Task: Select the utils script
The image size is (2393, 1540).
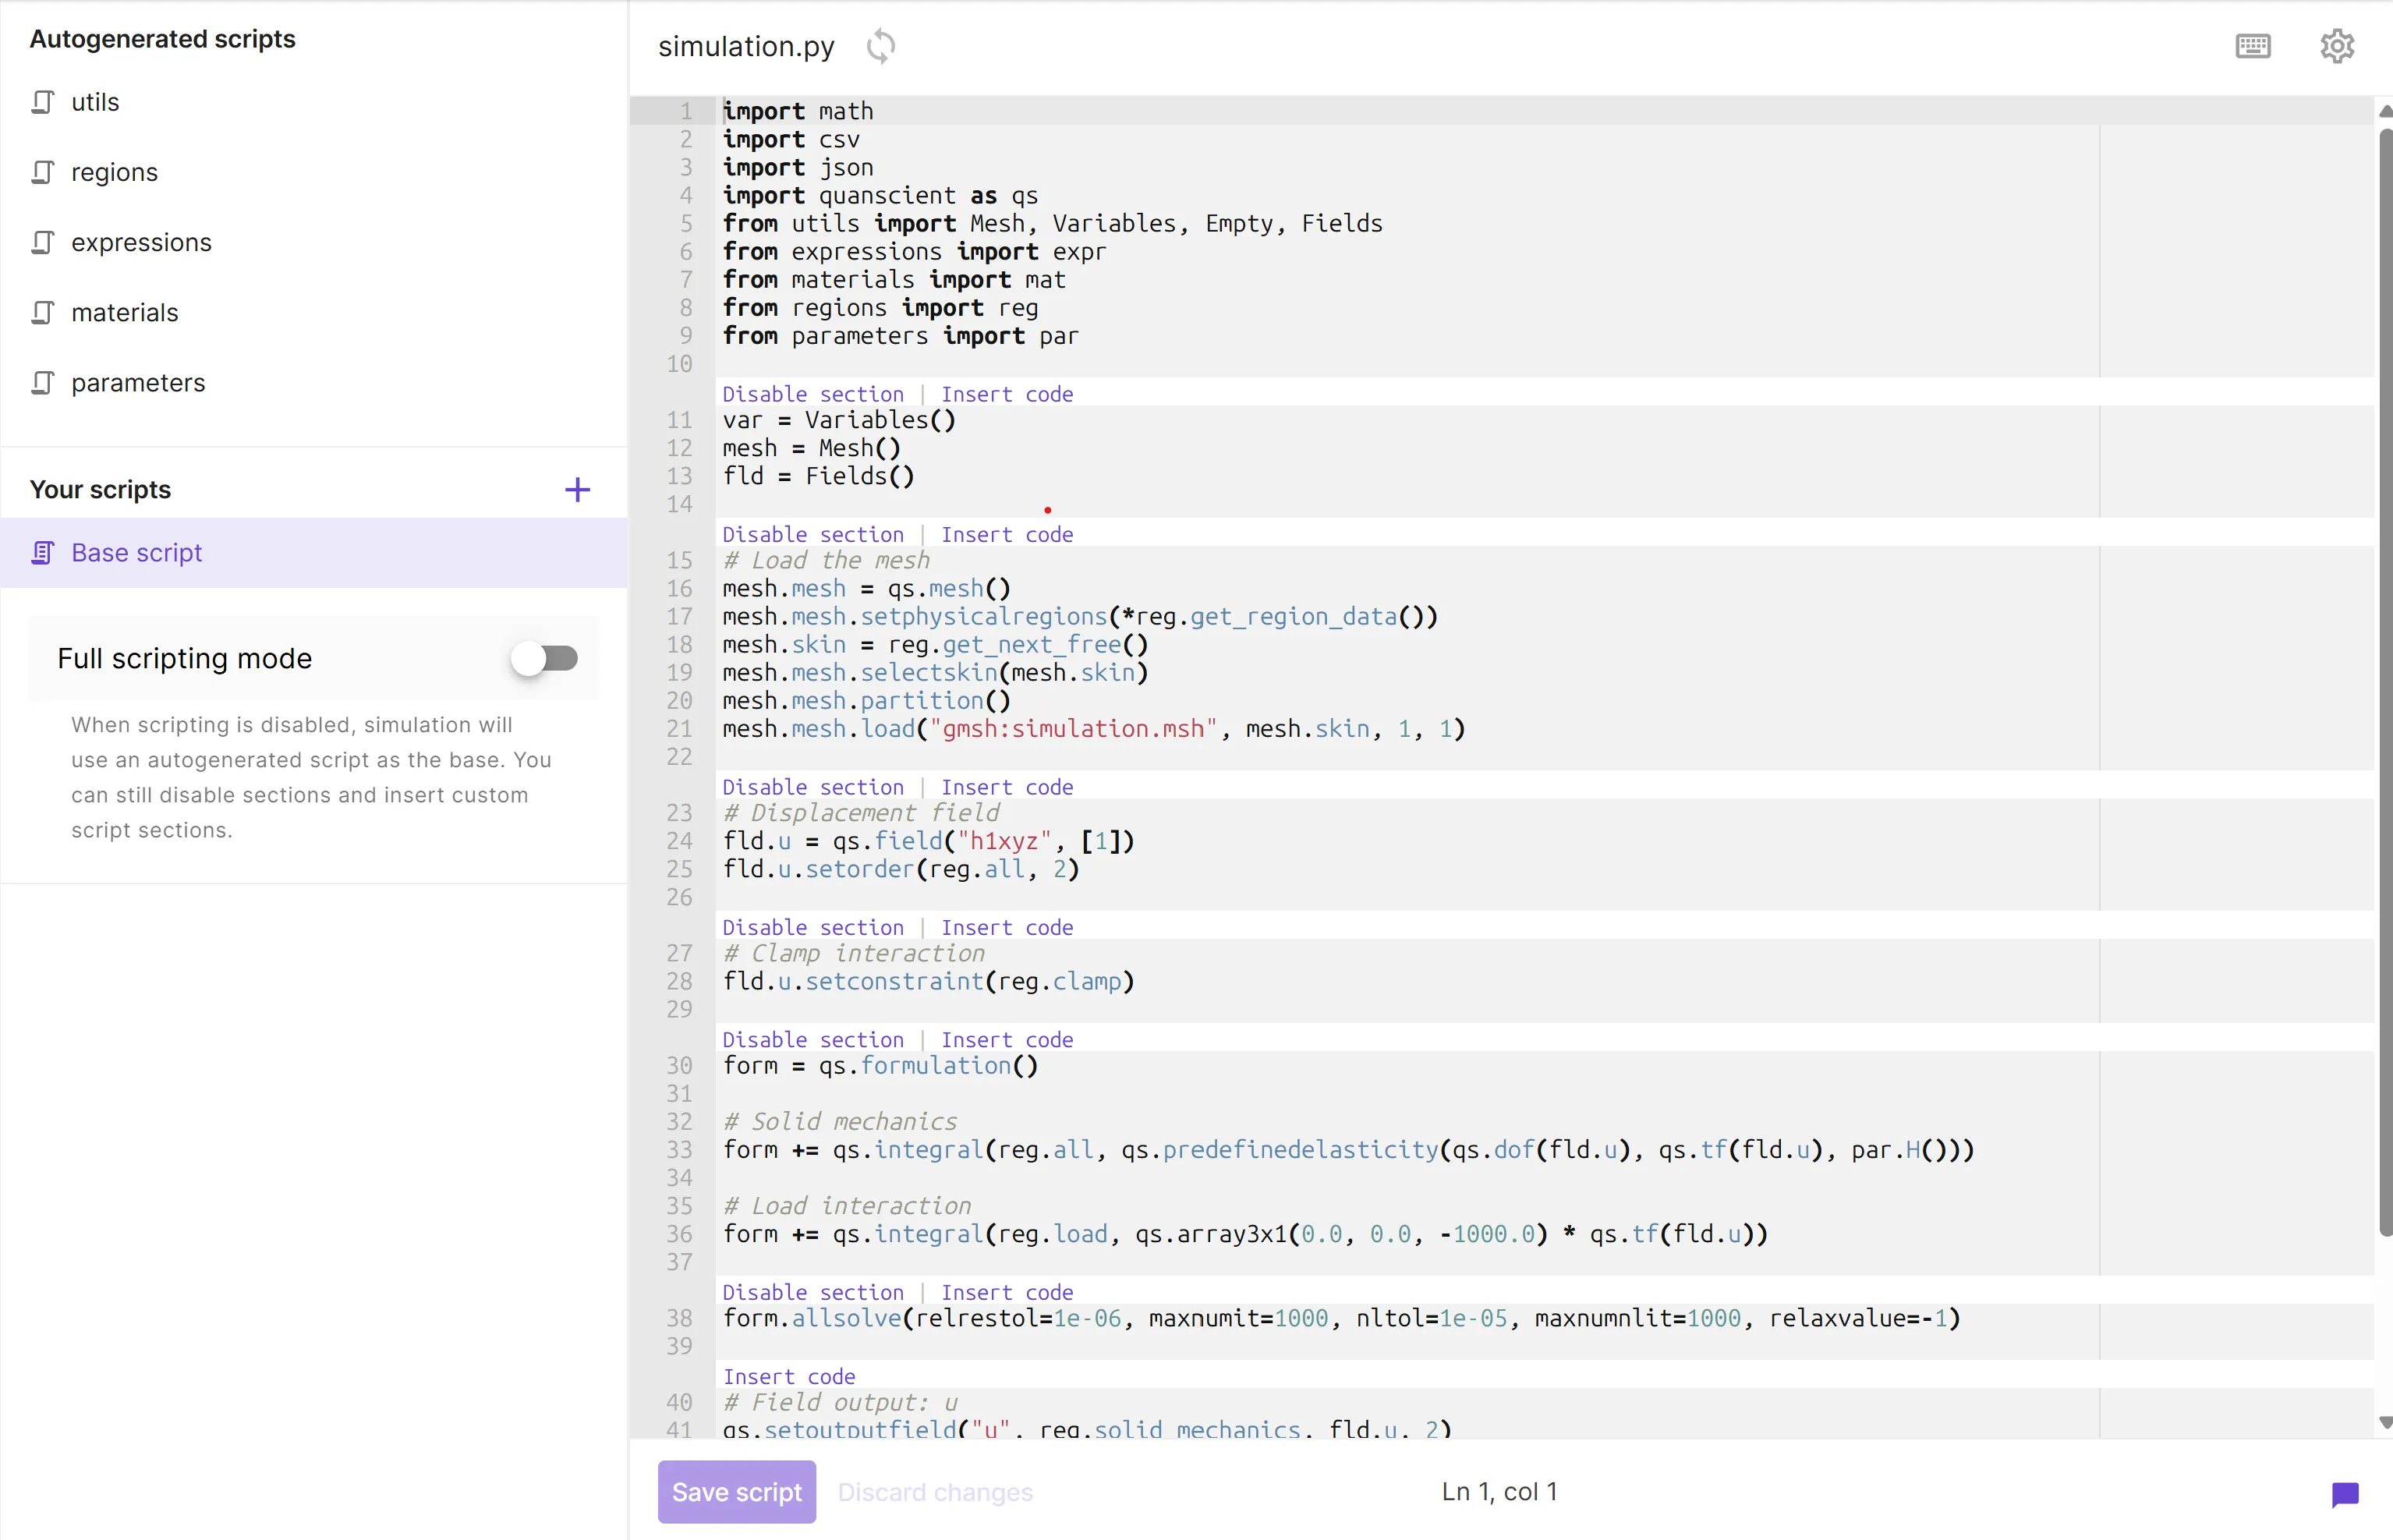Action: [95, 101]
